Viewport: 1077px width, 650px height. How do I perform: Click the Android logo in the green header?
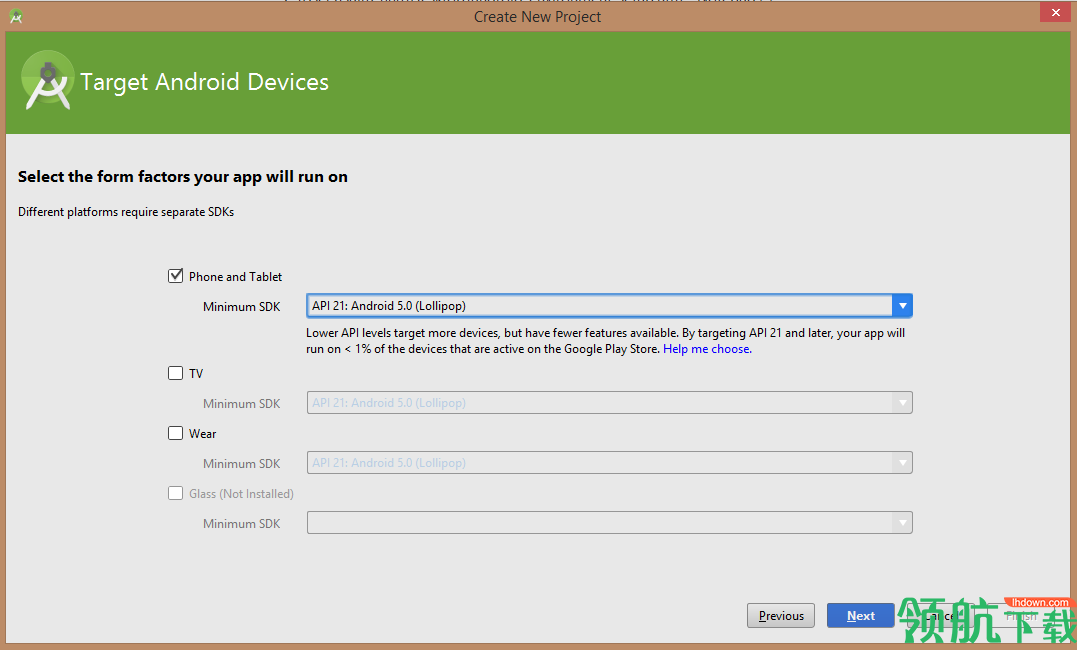pos(48,80)
